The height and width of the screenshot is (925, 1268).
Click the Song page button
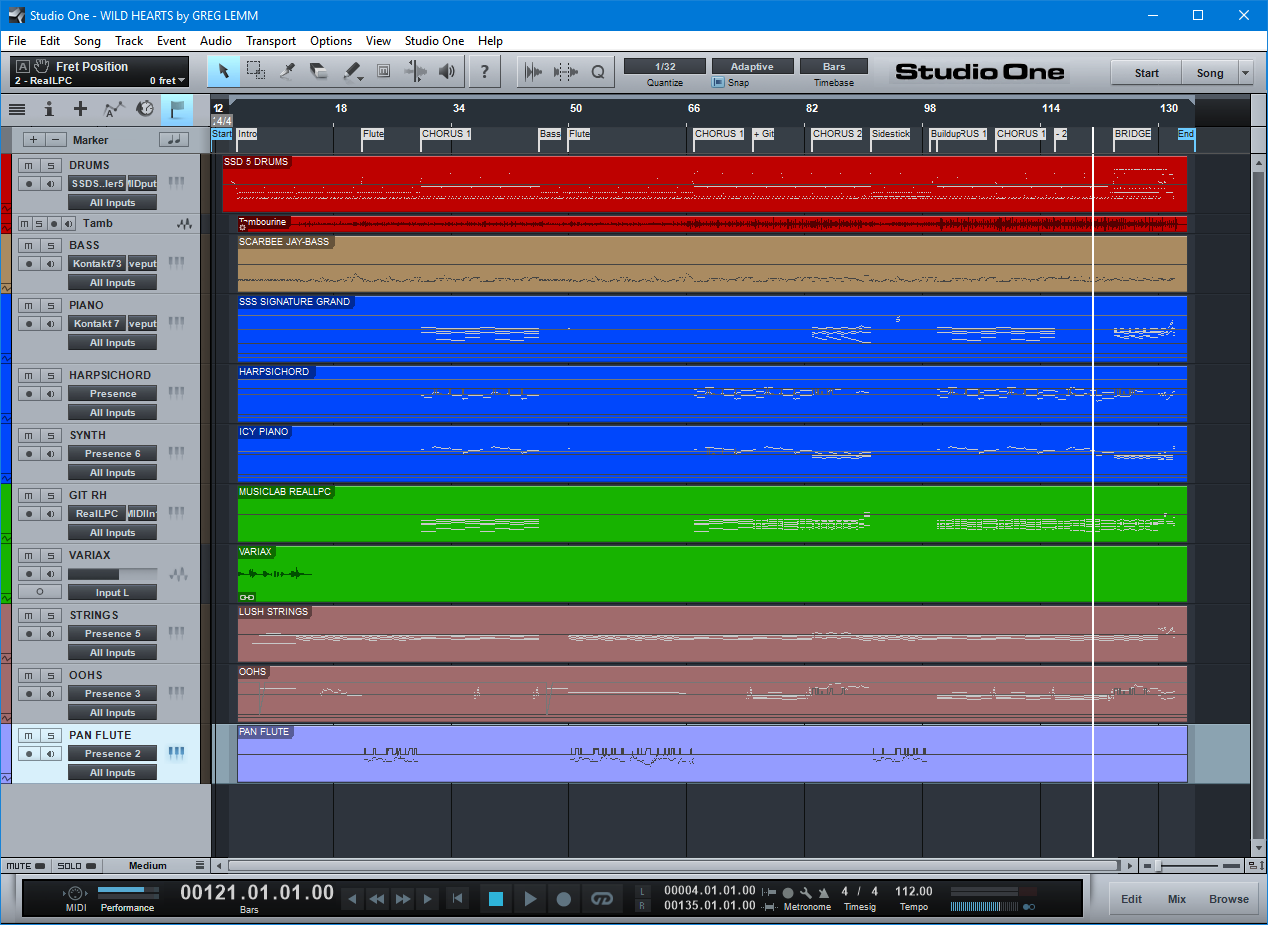(x=1210, y=73)
